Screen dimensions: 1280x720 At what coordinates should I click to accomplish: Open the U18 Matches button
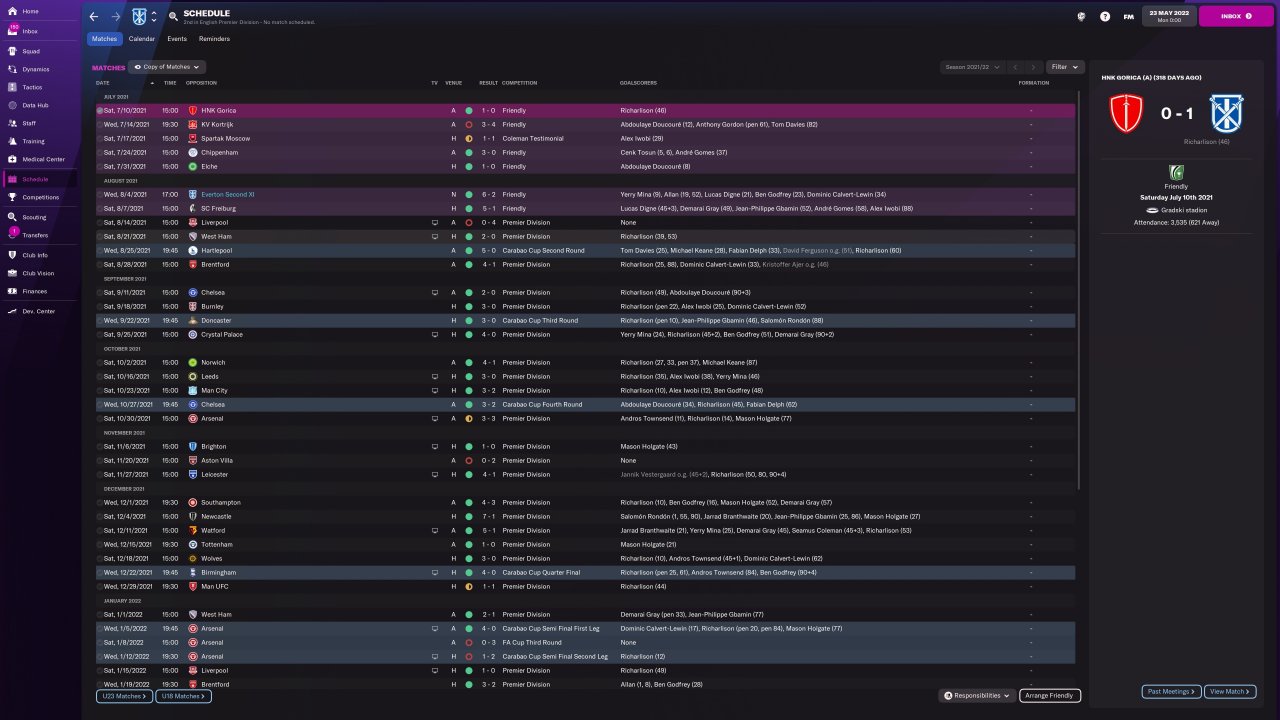point(183,696)
